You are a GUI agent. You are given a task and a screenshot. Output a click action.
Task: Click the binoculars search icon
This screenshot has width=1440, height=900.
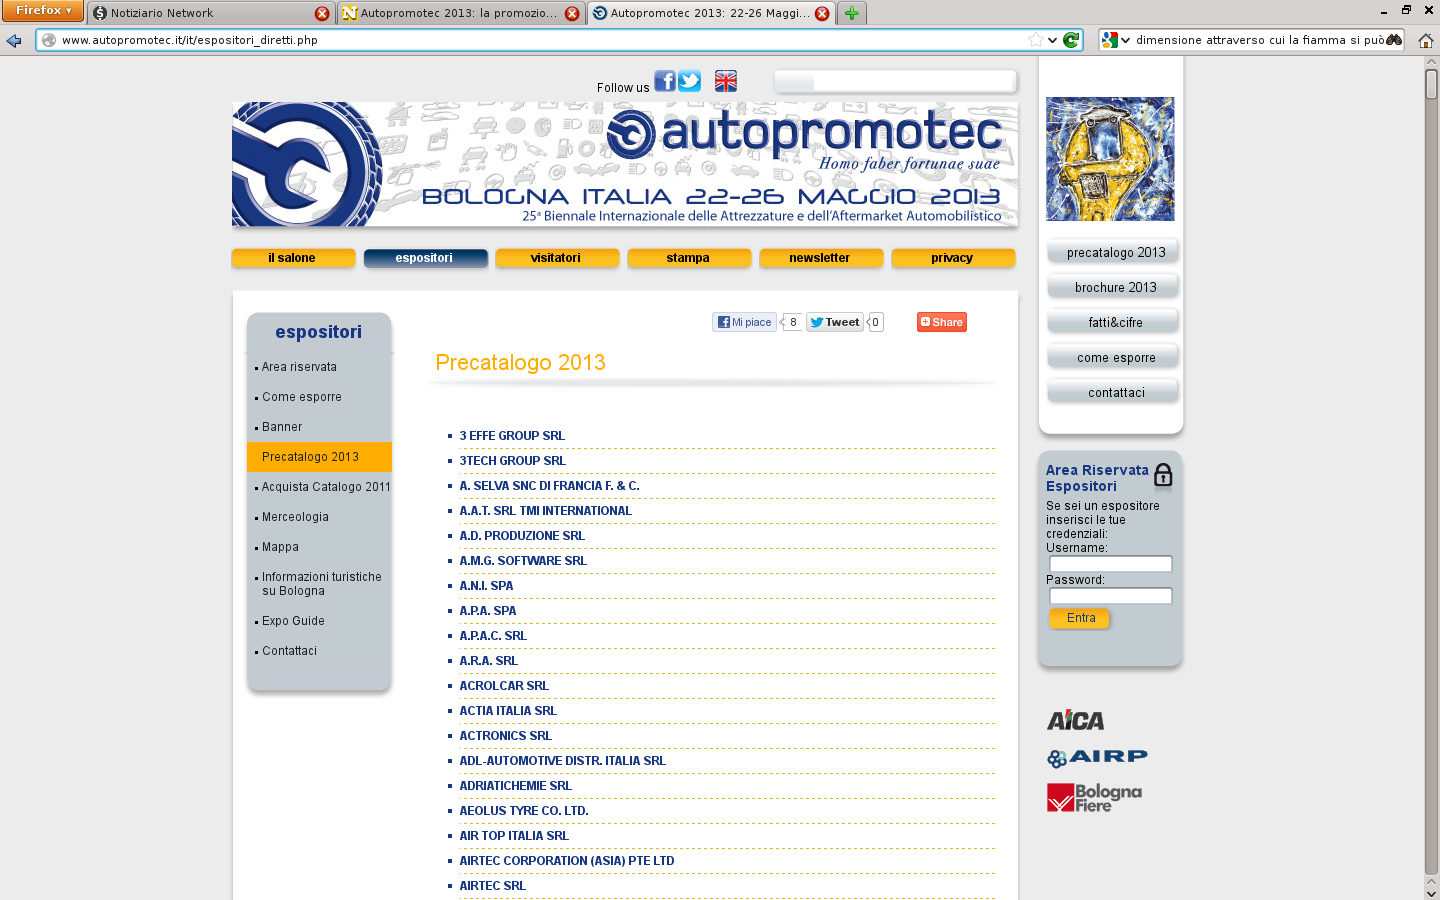point(1394,40)
